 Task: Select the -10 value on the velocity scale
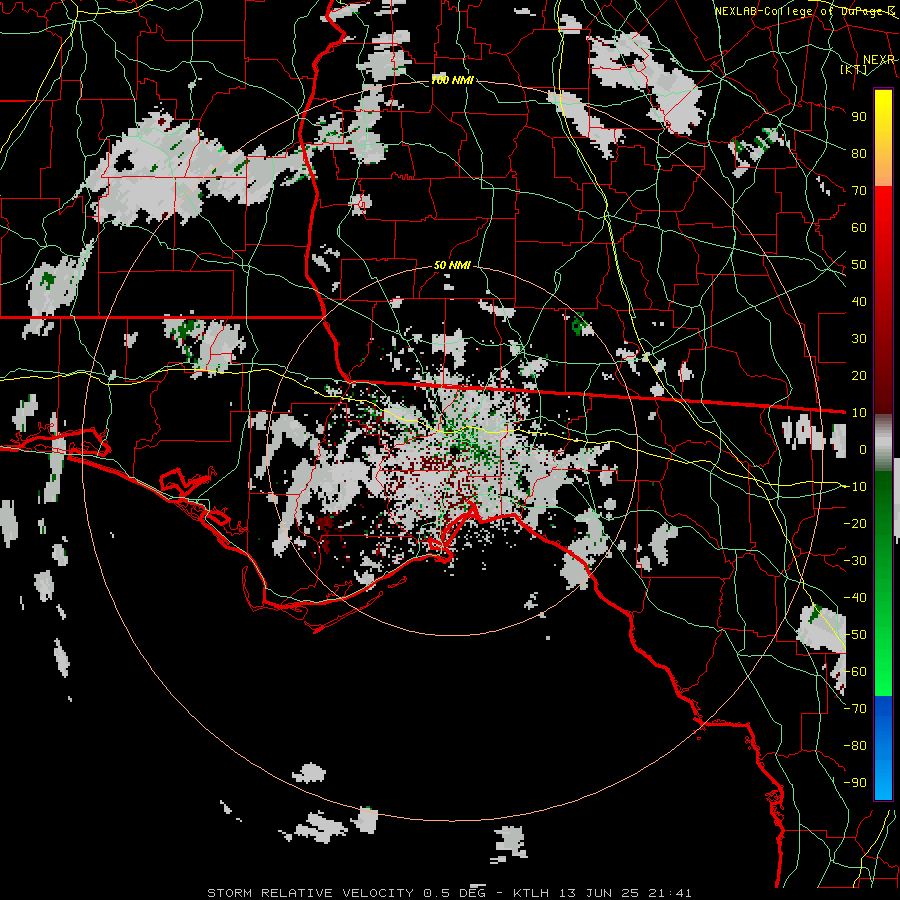click(x=855, y=487)
